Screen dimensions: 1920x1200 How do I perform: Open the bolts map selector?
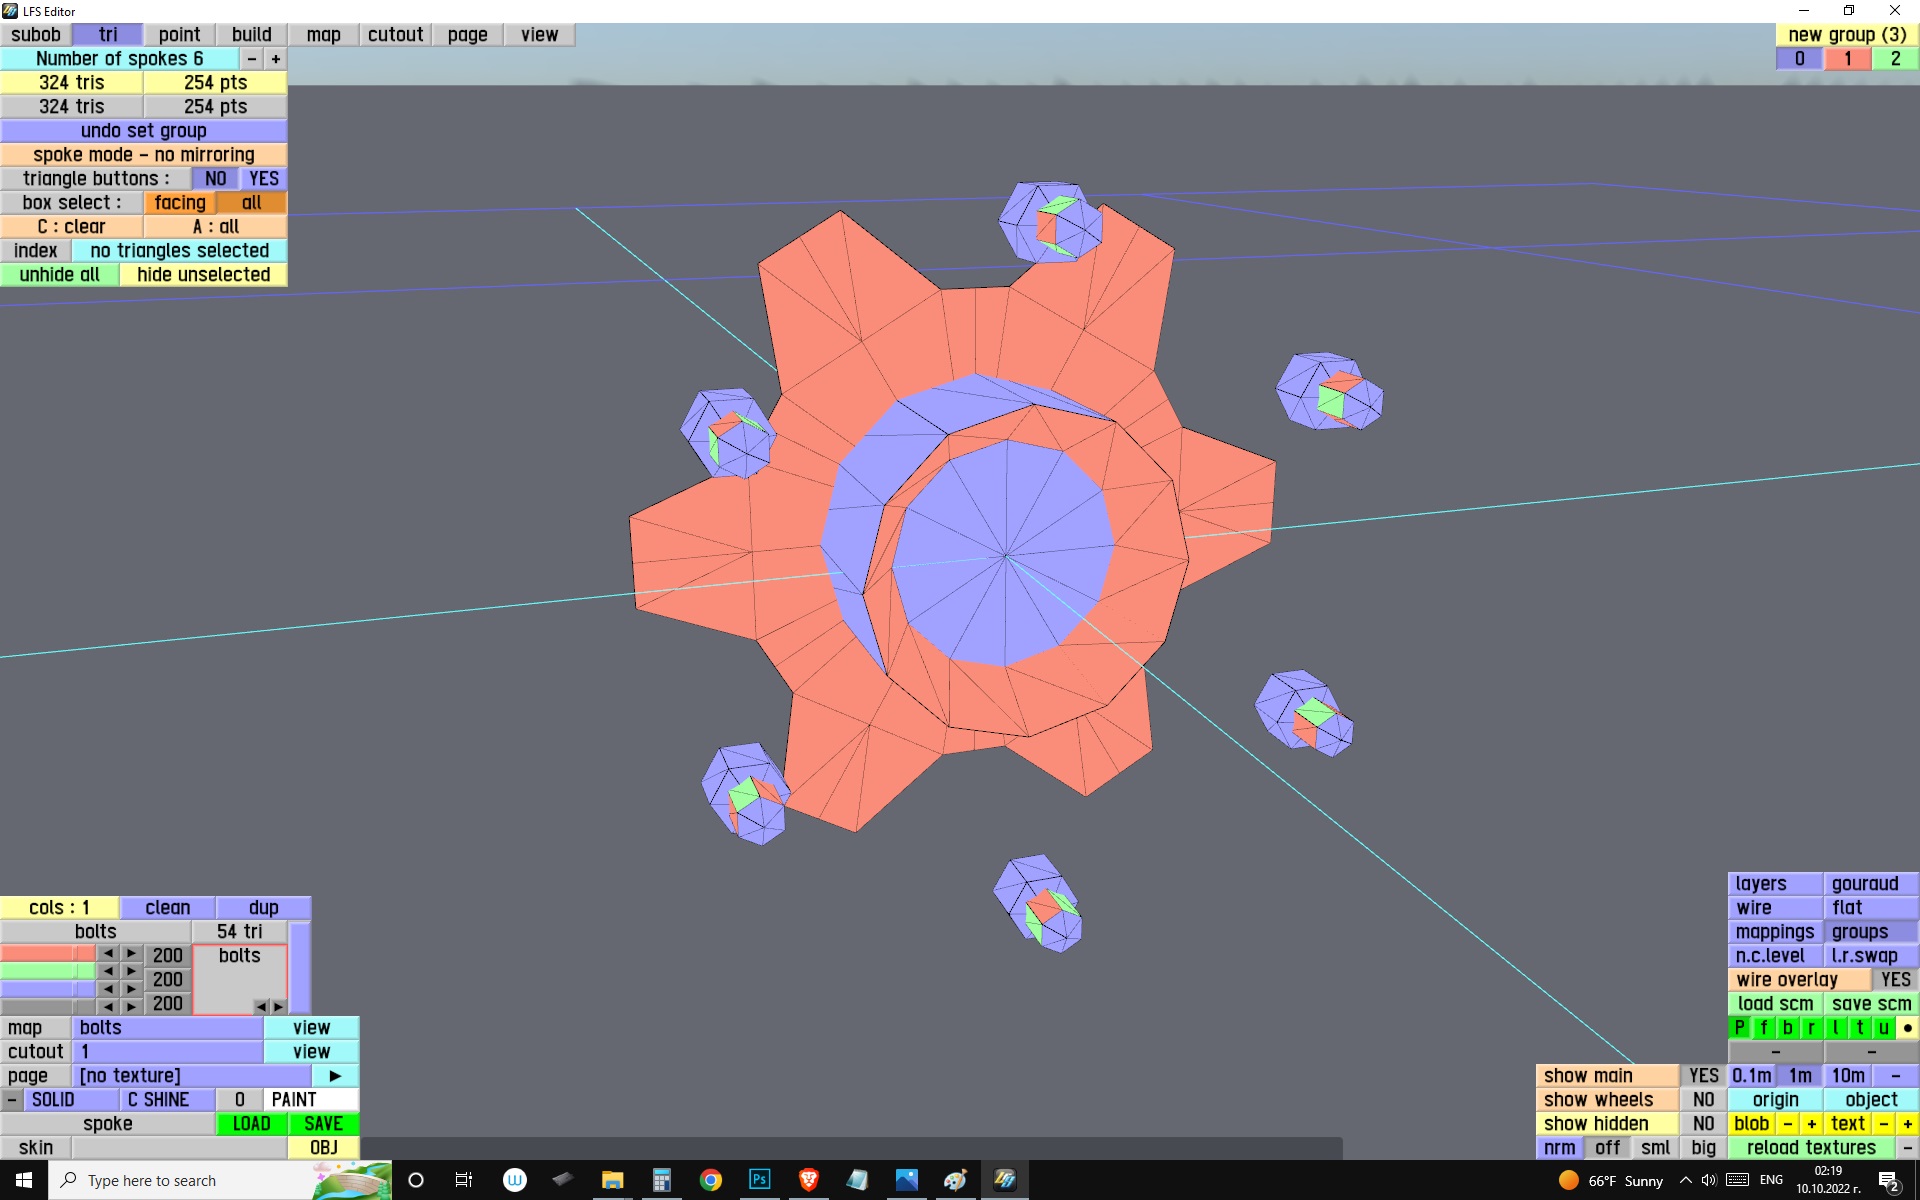click(x=167, y=1028)
